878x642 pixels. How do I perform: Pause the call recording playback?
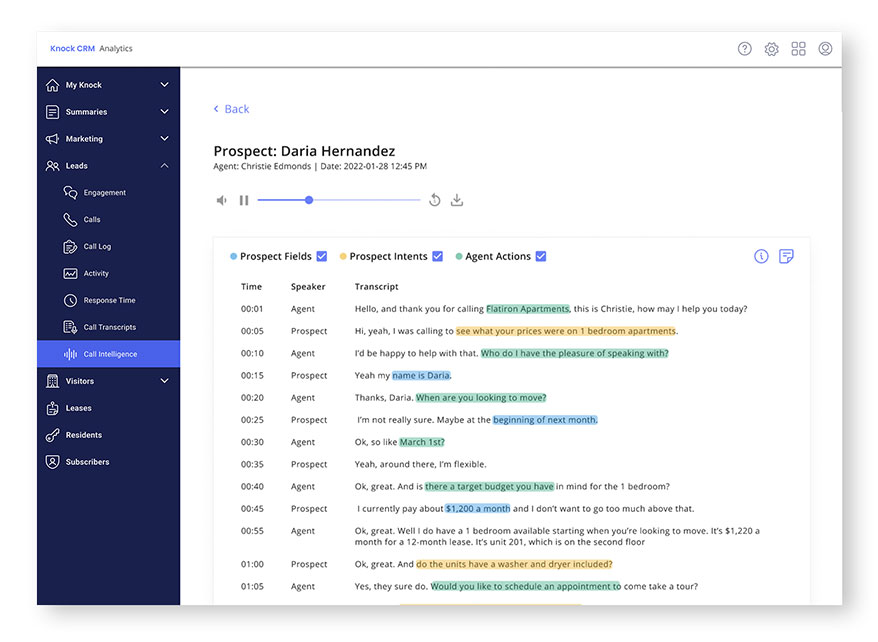244,200
